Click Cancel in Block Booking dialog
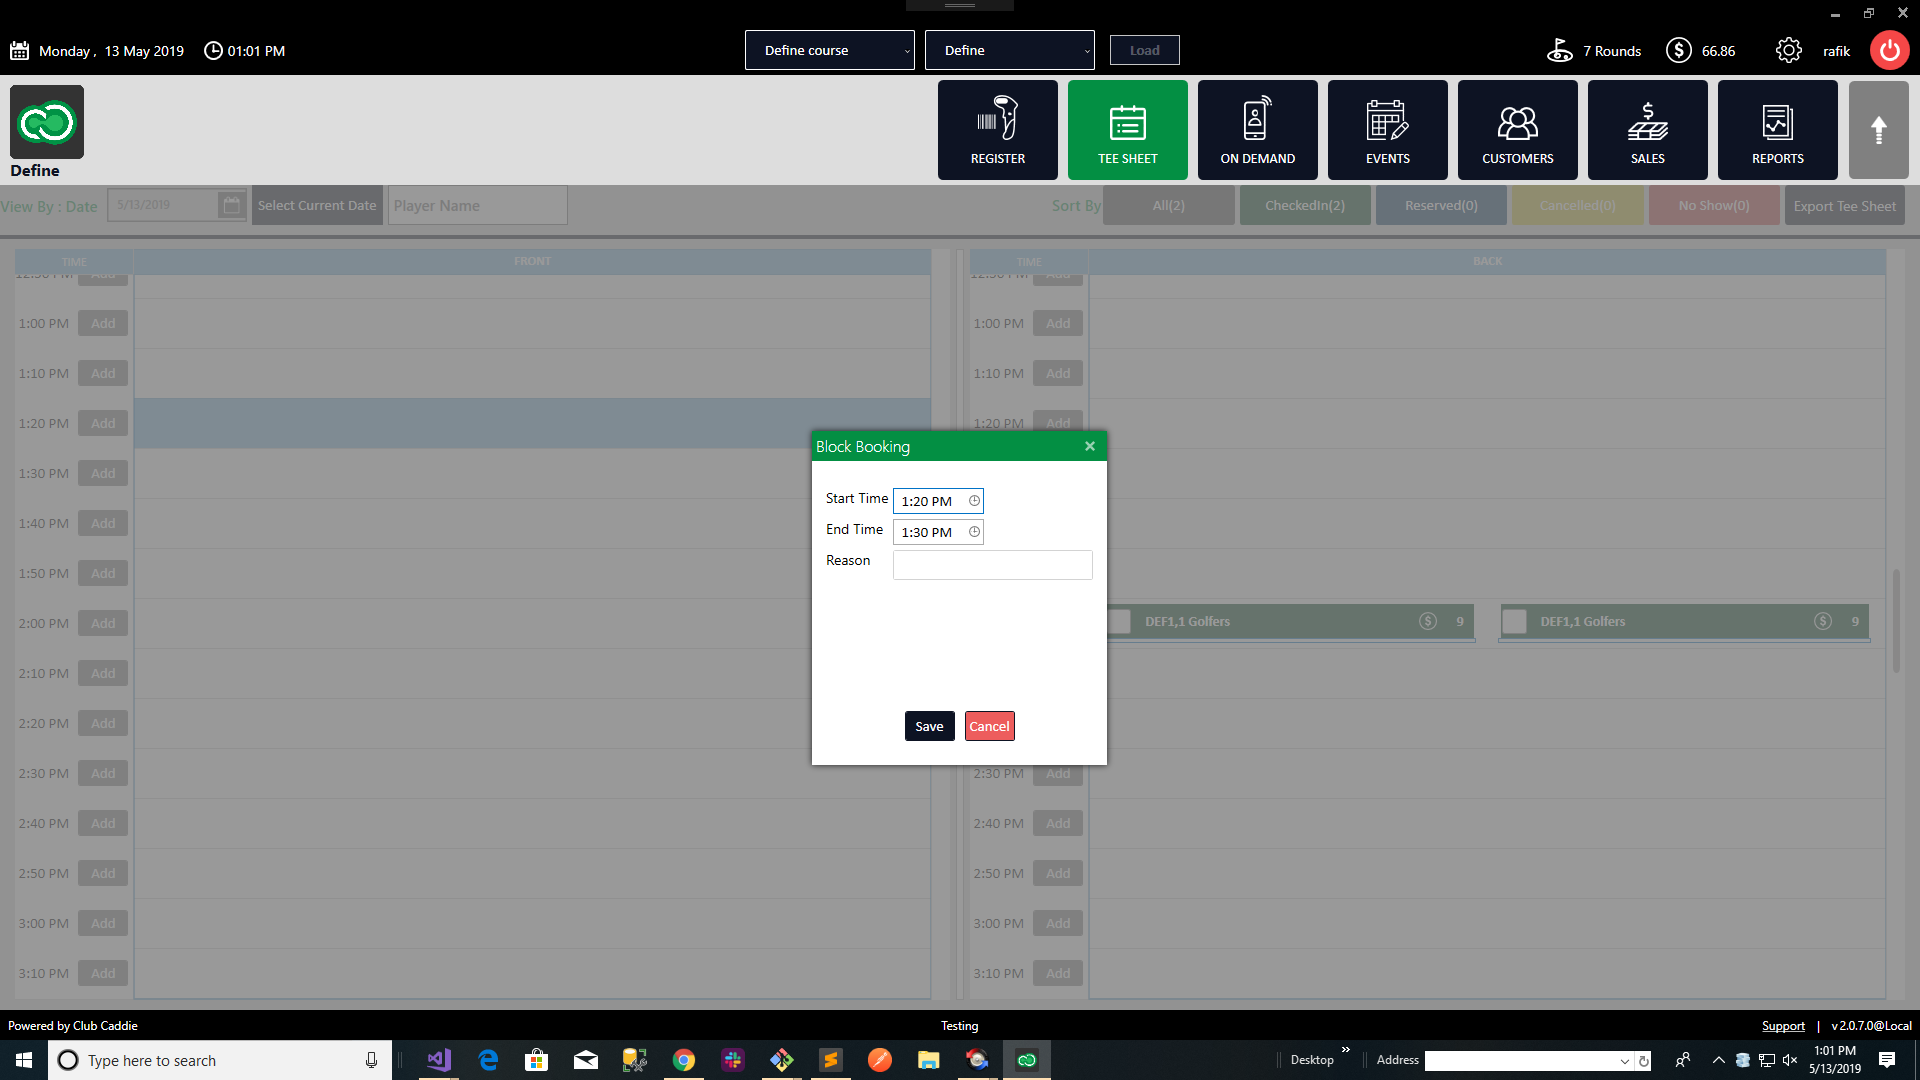The width and height of the screenshot is (1920, 1080). point(989,726)
